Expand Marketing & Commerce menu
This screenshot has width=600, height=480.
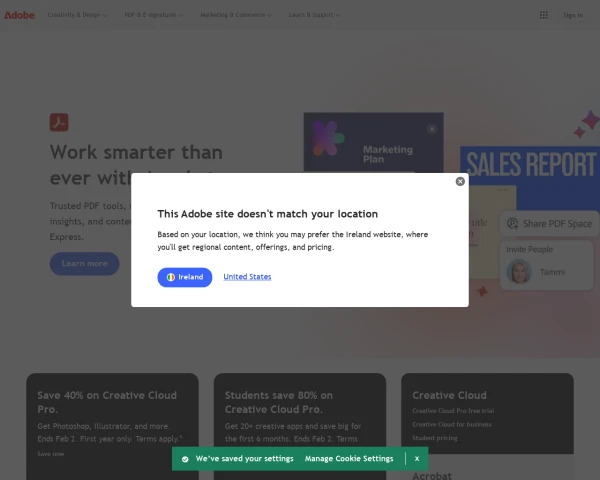pyautogui.click(x=236, y=15)
